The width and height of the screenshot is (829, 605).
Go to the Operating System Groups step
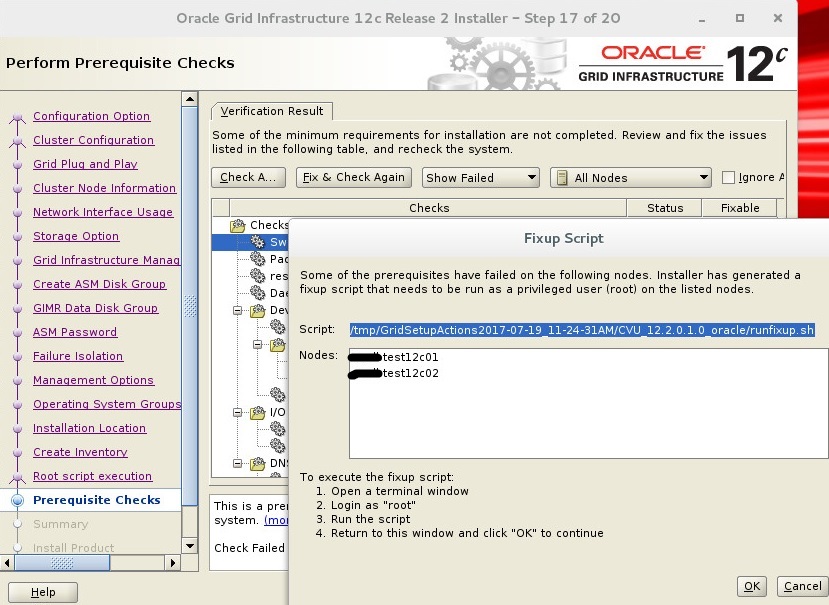tap(107, 404)
